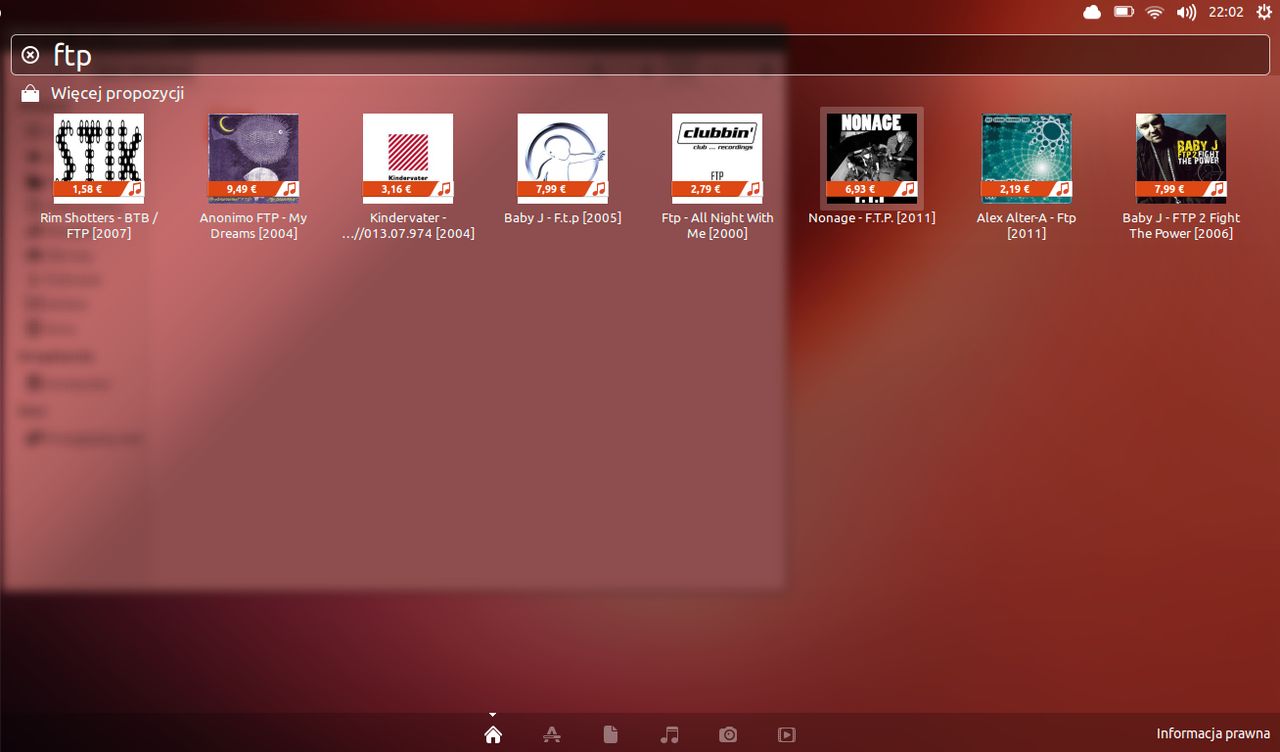Switch to the Files lens
This screenshot has width=1280, height=752.
tap(610, 735)
